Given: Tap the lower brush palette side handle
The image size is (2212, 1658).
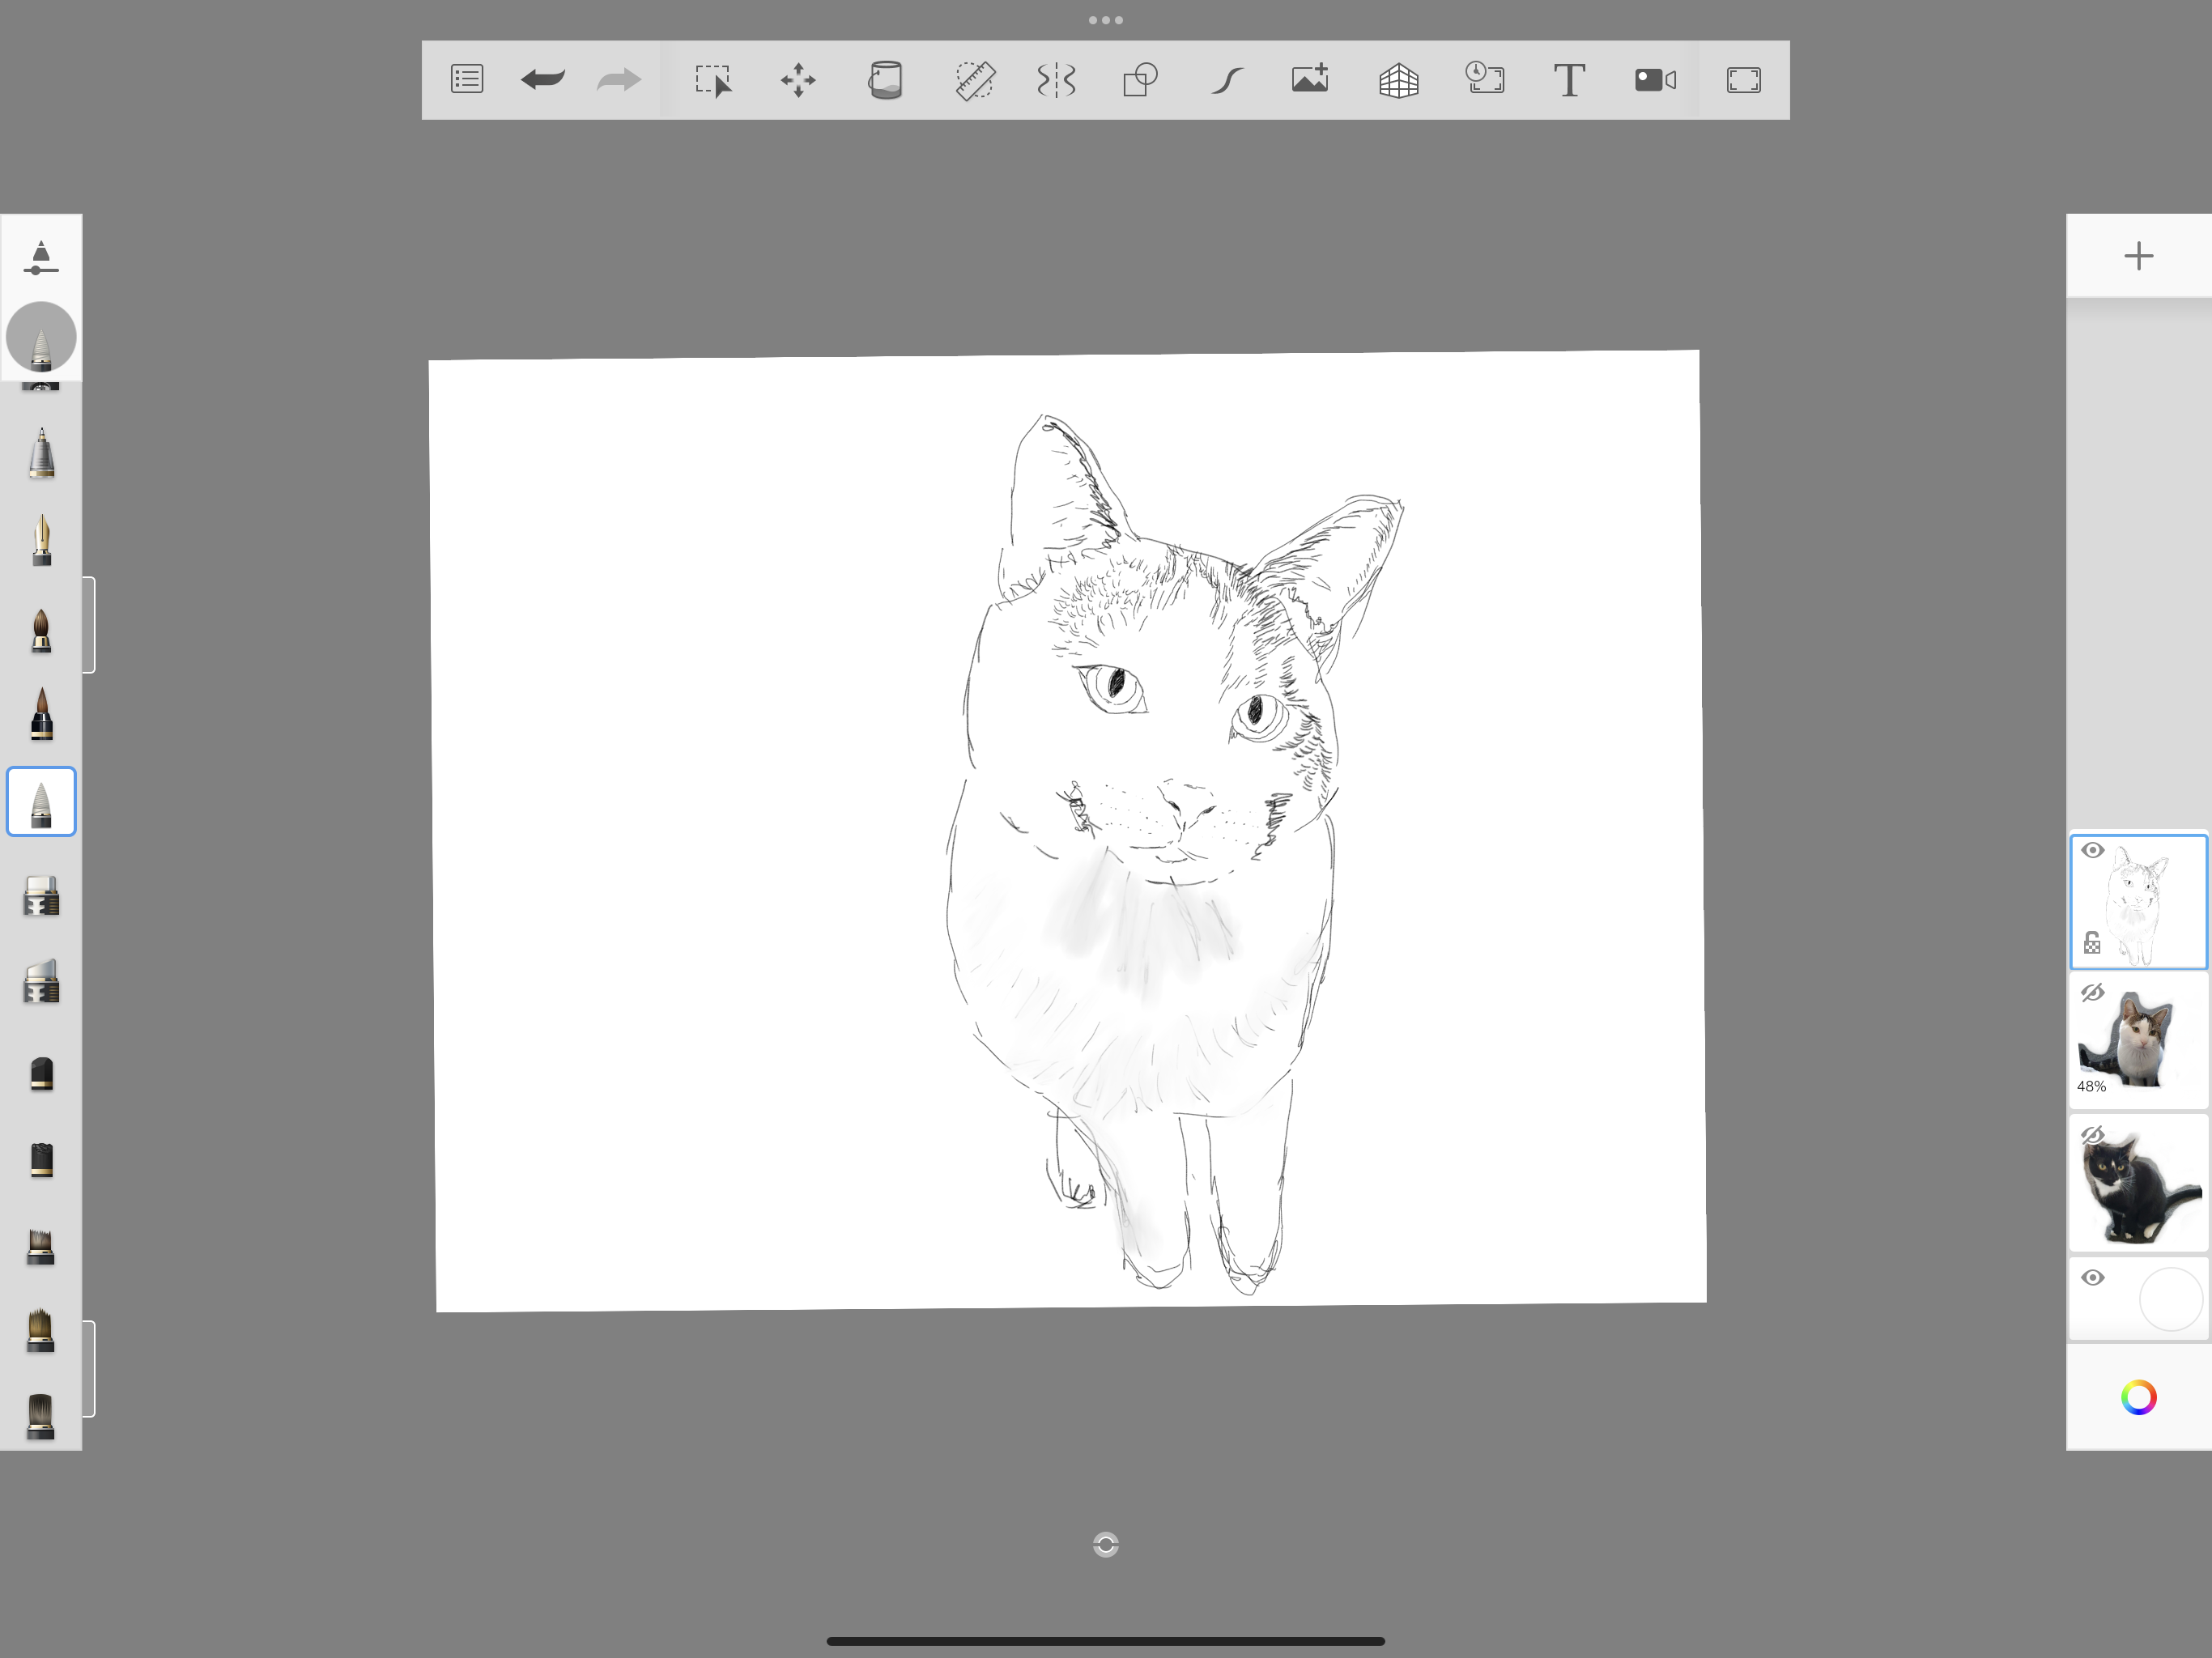Looking at the screenshot, I should [x=89, y=1369].
